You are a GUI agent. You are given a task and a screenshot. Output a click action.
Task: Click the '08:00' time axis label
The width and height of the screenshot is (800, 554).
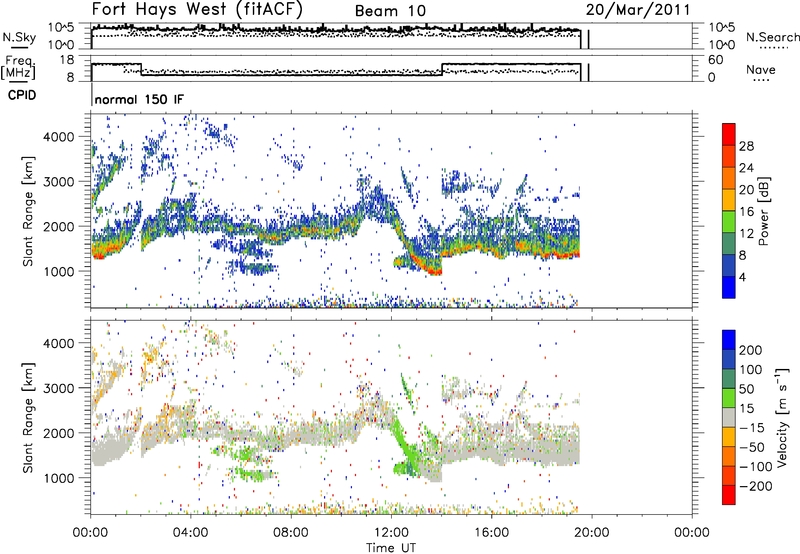(291, 533)
